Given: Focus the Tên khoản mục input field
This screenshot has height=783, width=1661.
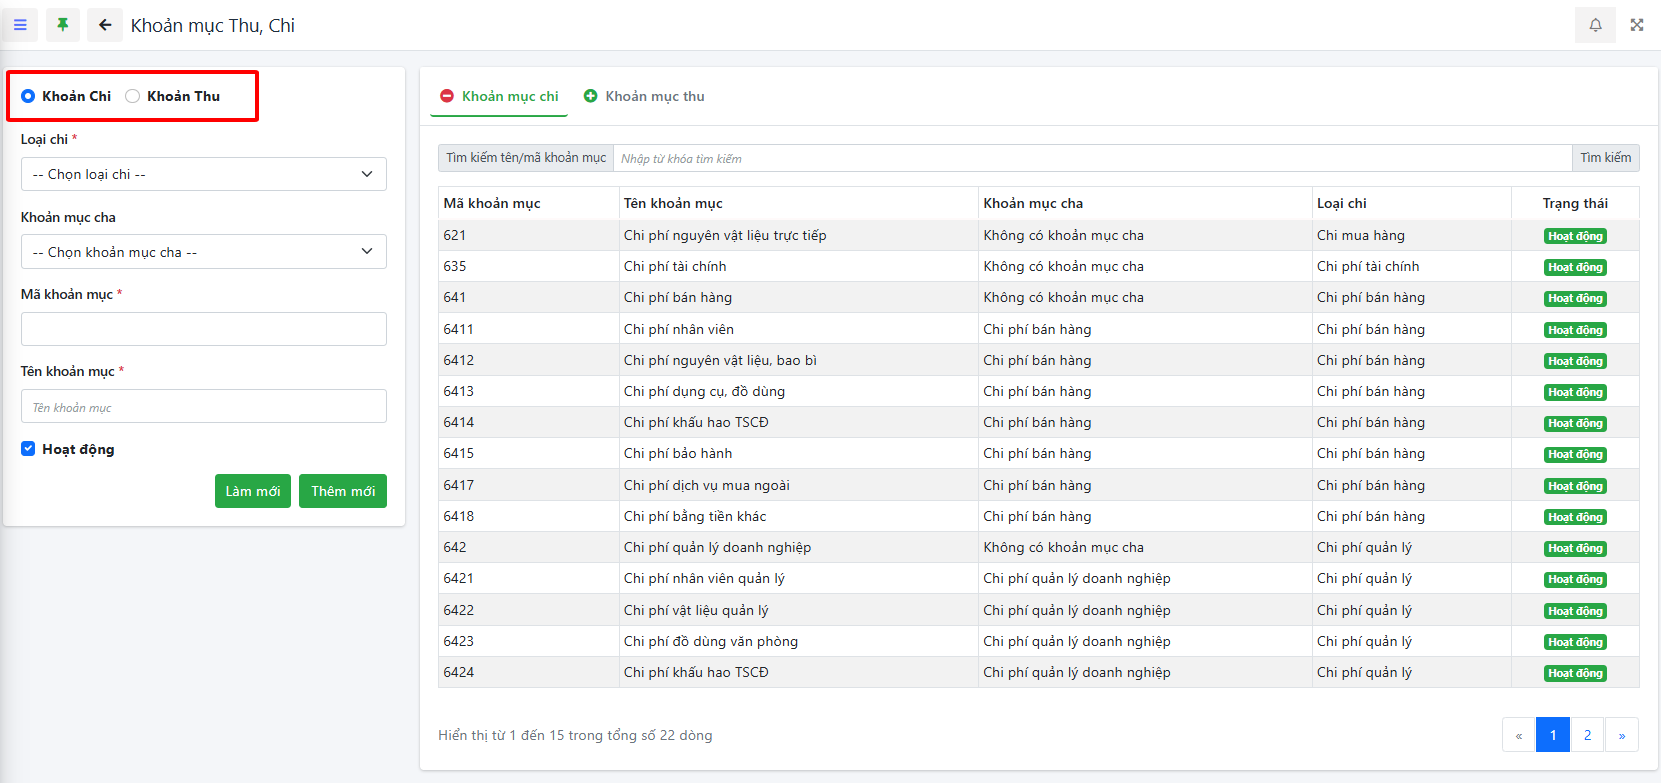Looking at the screenshot, I should point(203,407).
